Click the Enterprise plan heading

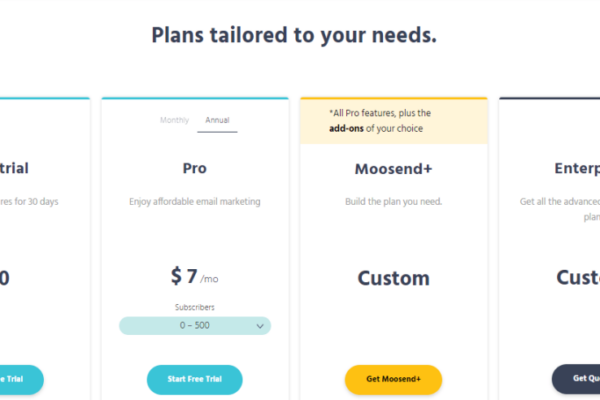(577, 168)
